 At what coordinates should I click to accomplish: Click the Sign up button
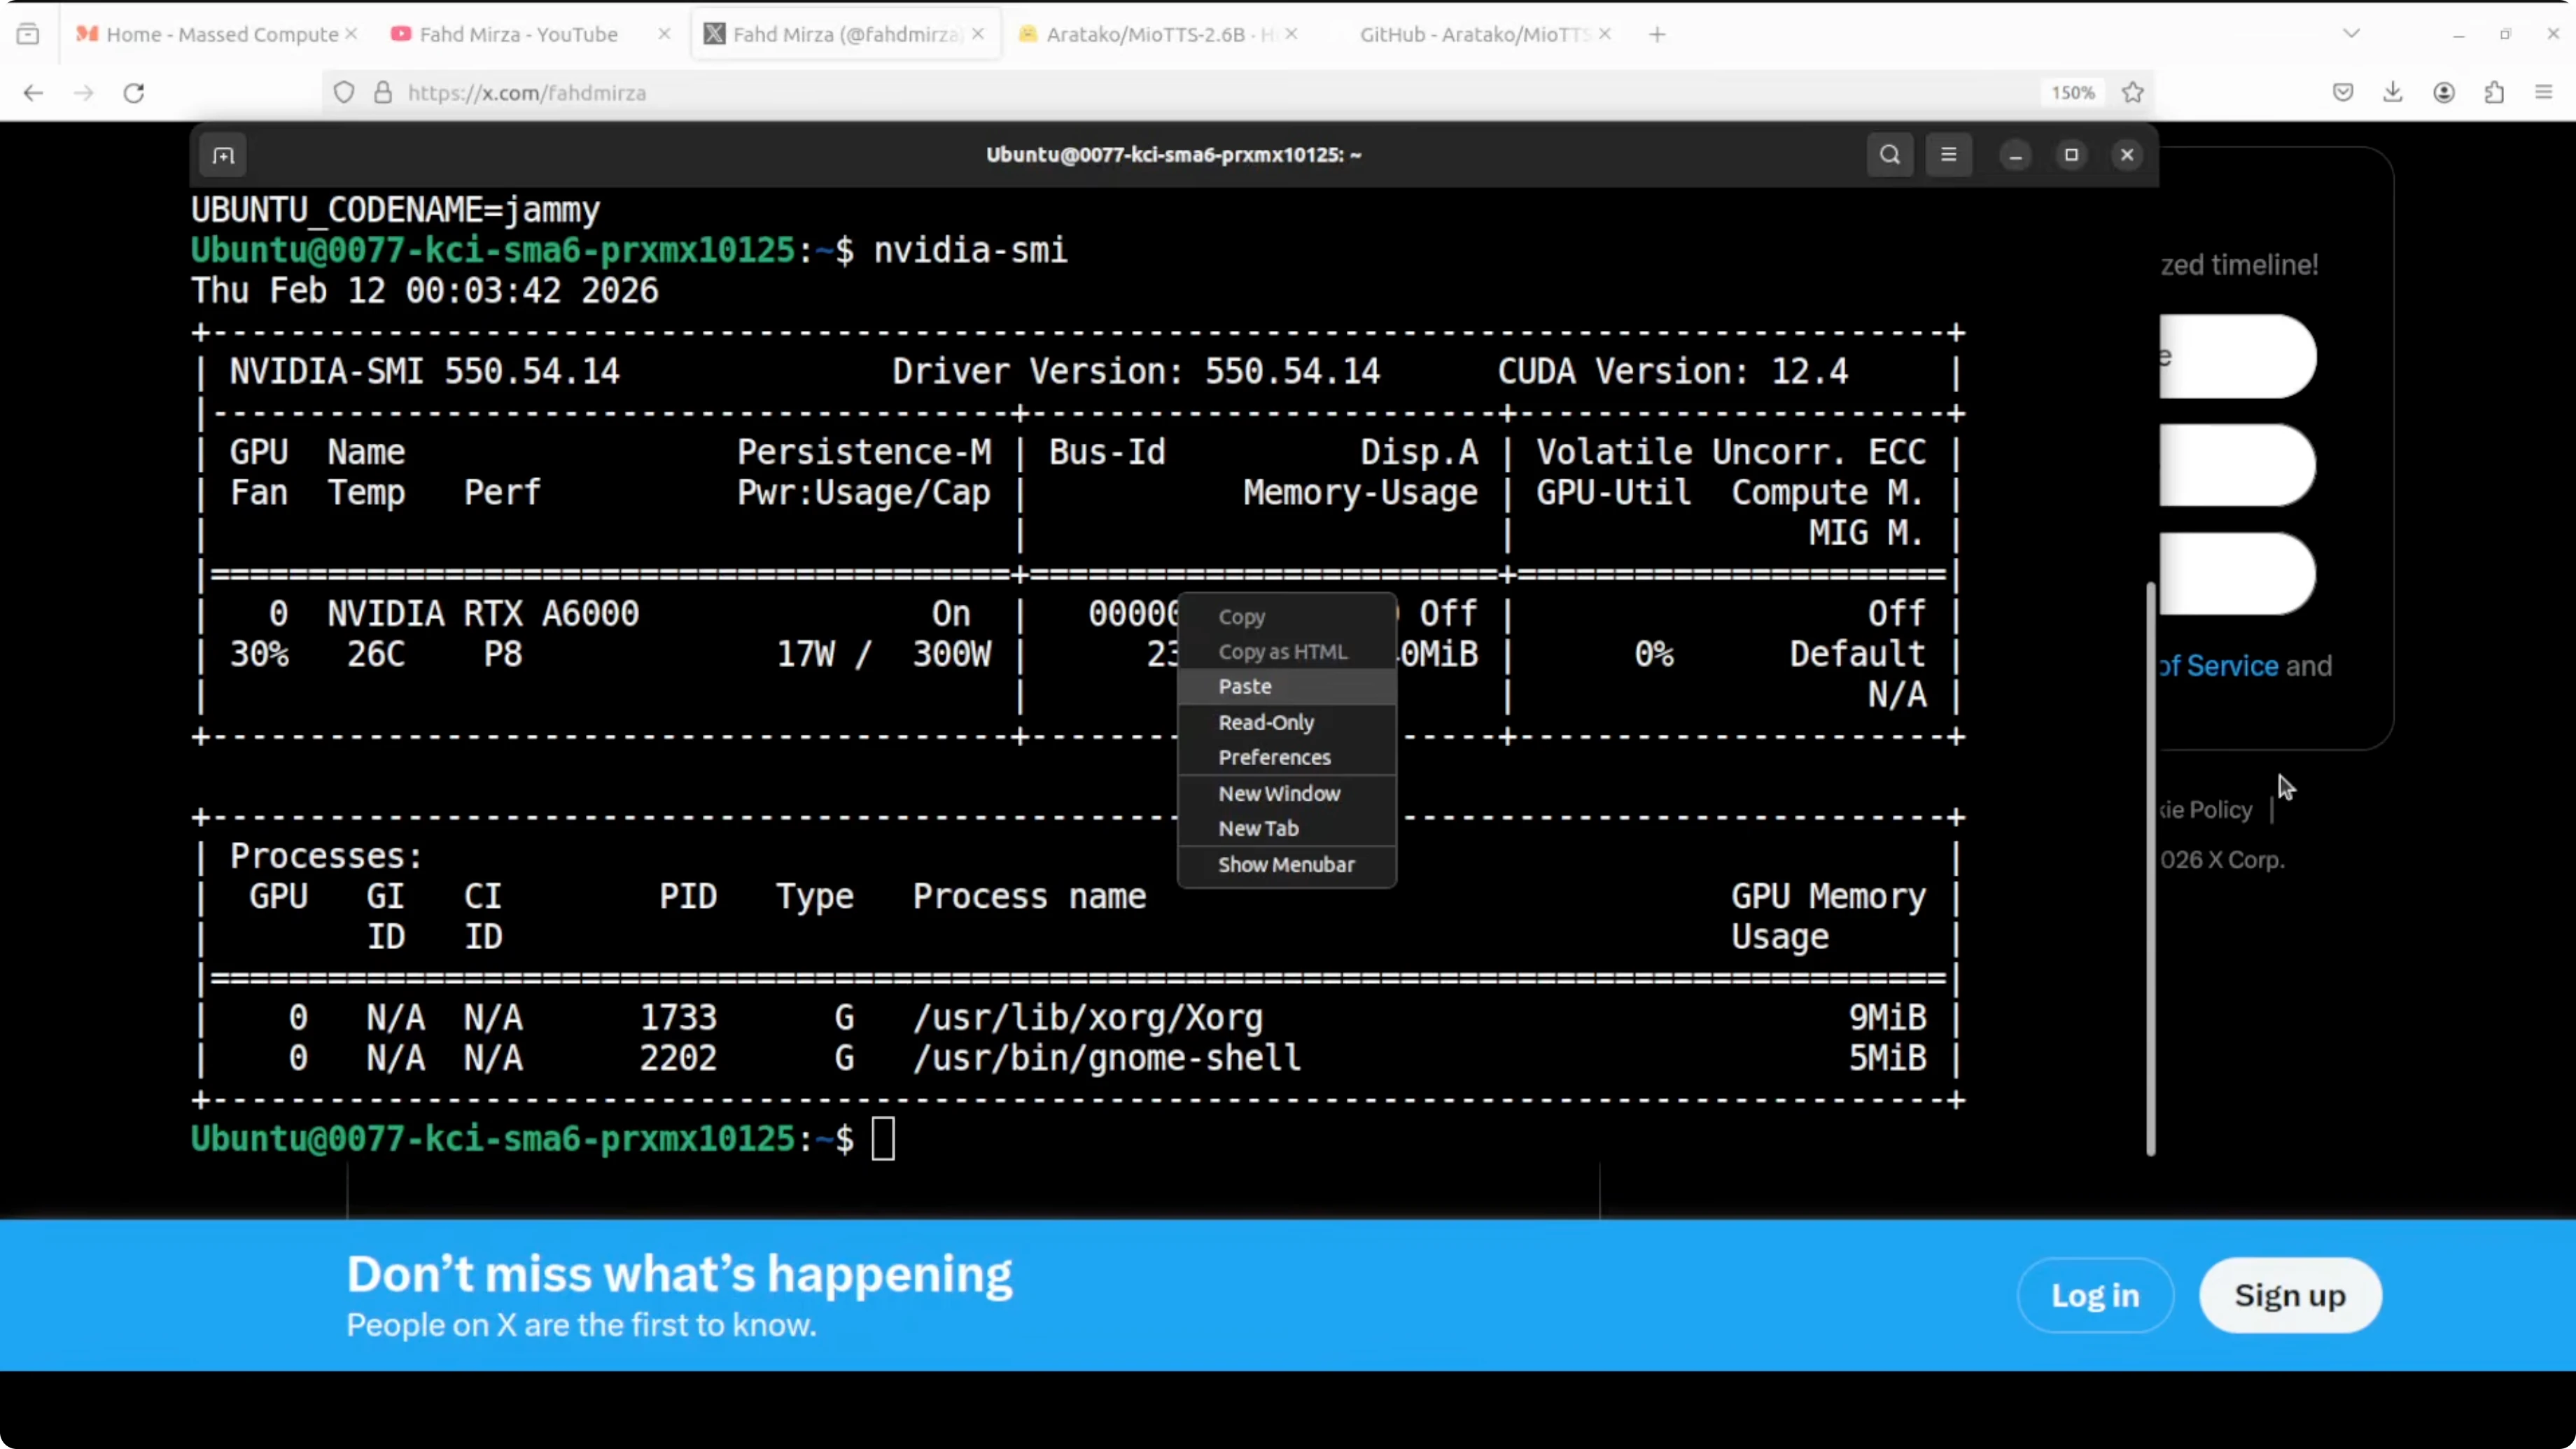(x=2289, y=1295)
